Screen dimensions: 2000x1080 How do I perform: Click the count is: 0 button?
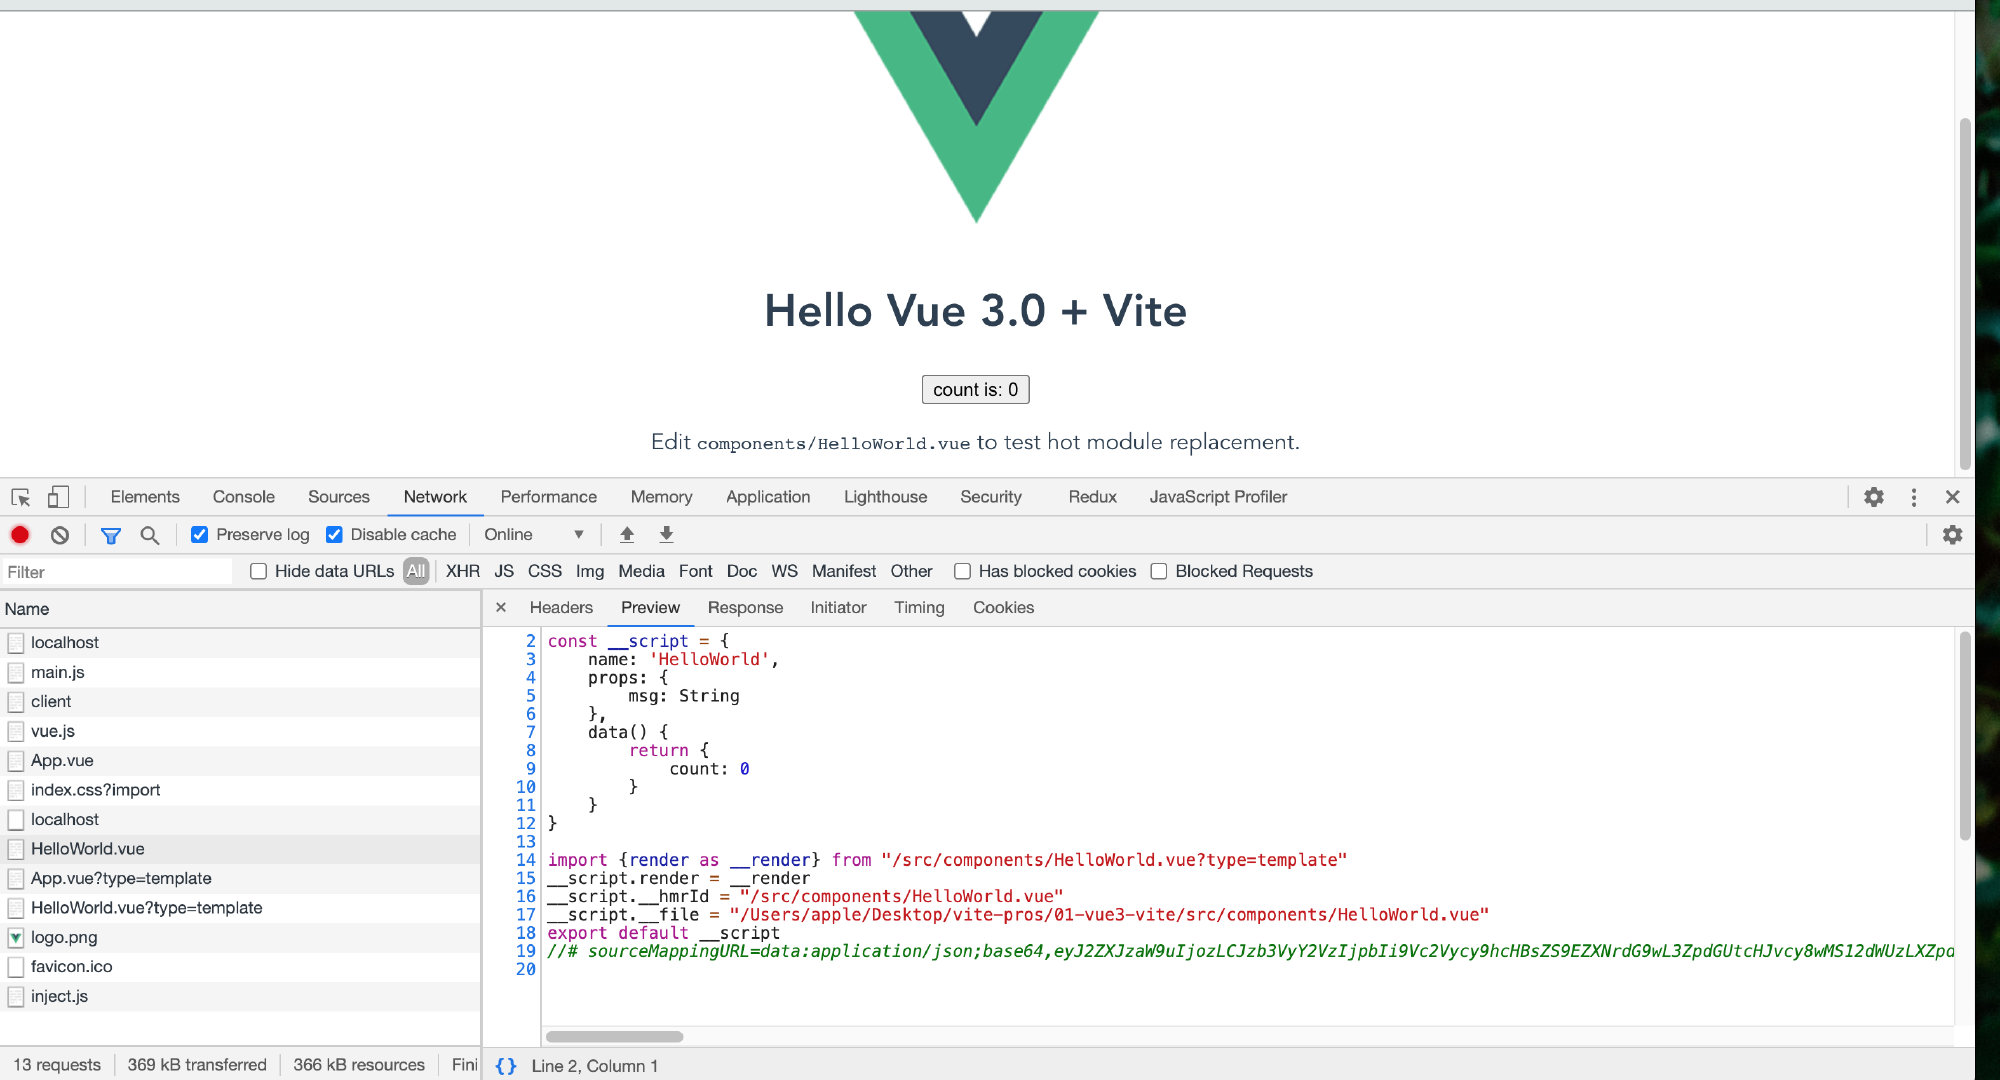[x=975, y=390]
